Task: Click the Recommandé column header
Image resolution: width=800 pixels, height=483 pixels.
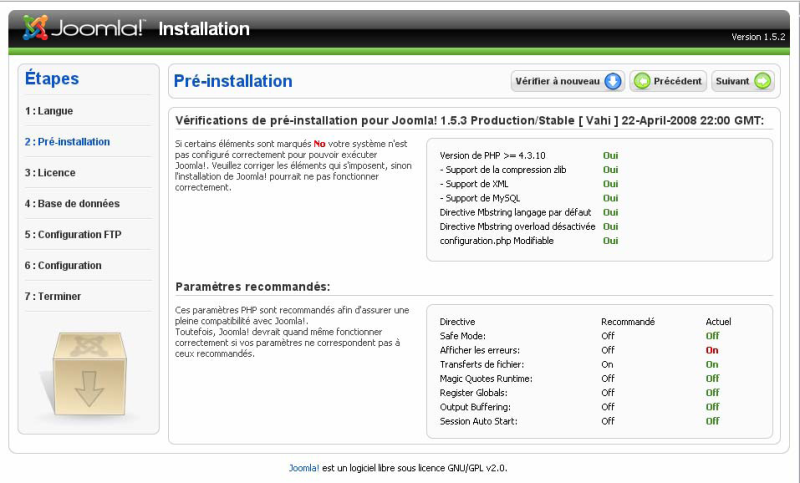Action: 628,322
